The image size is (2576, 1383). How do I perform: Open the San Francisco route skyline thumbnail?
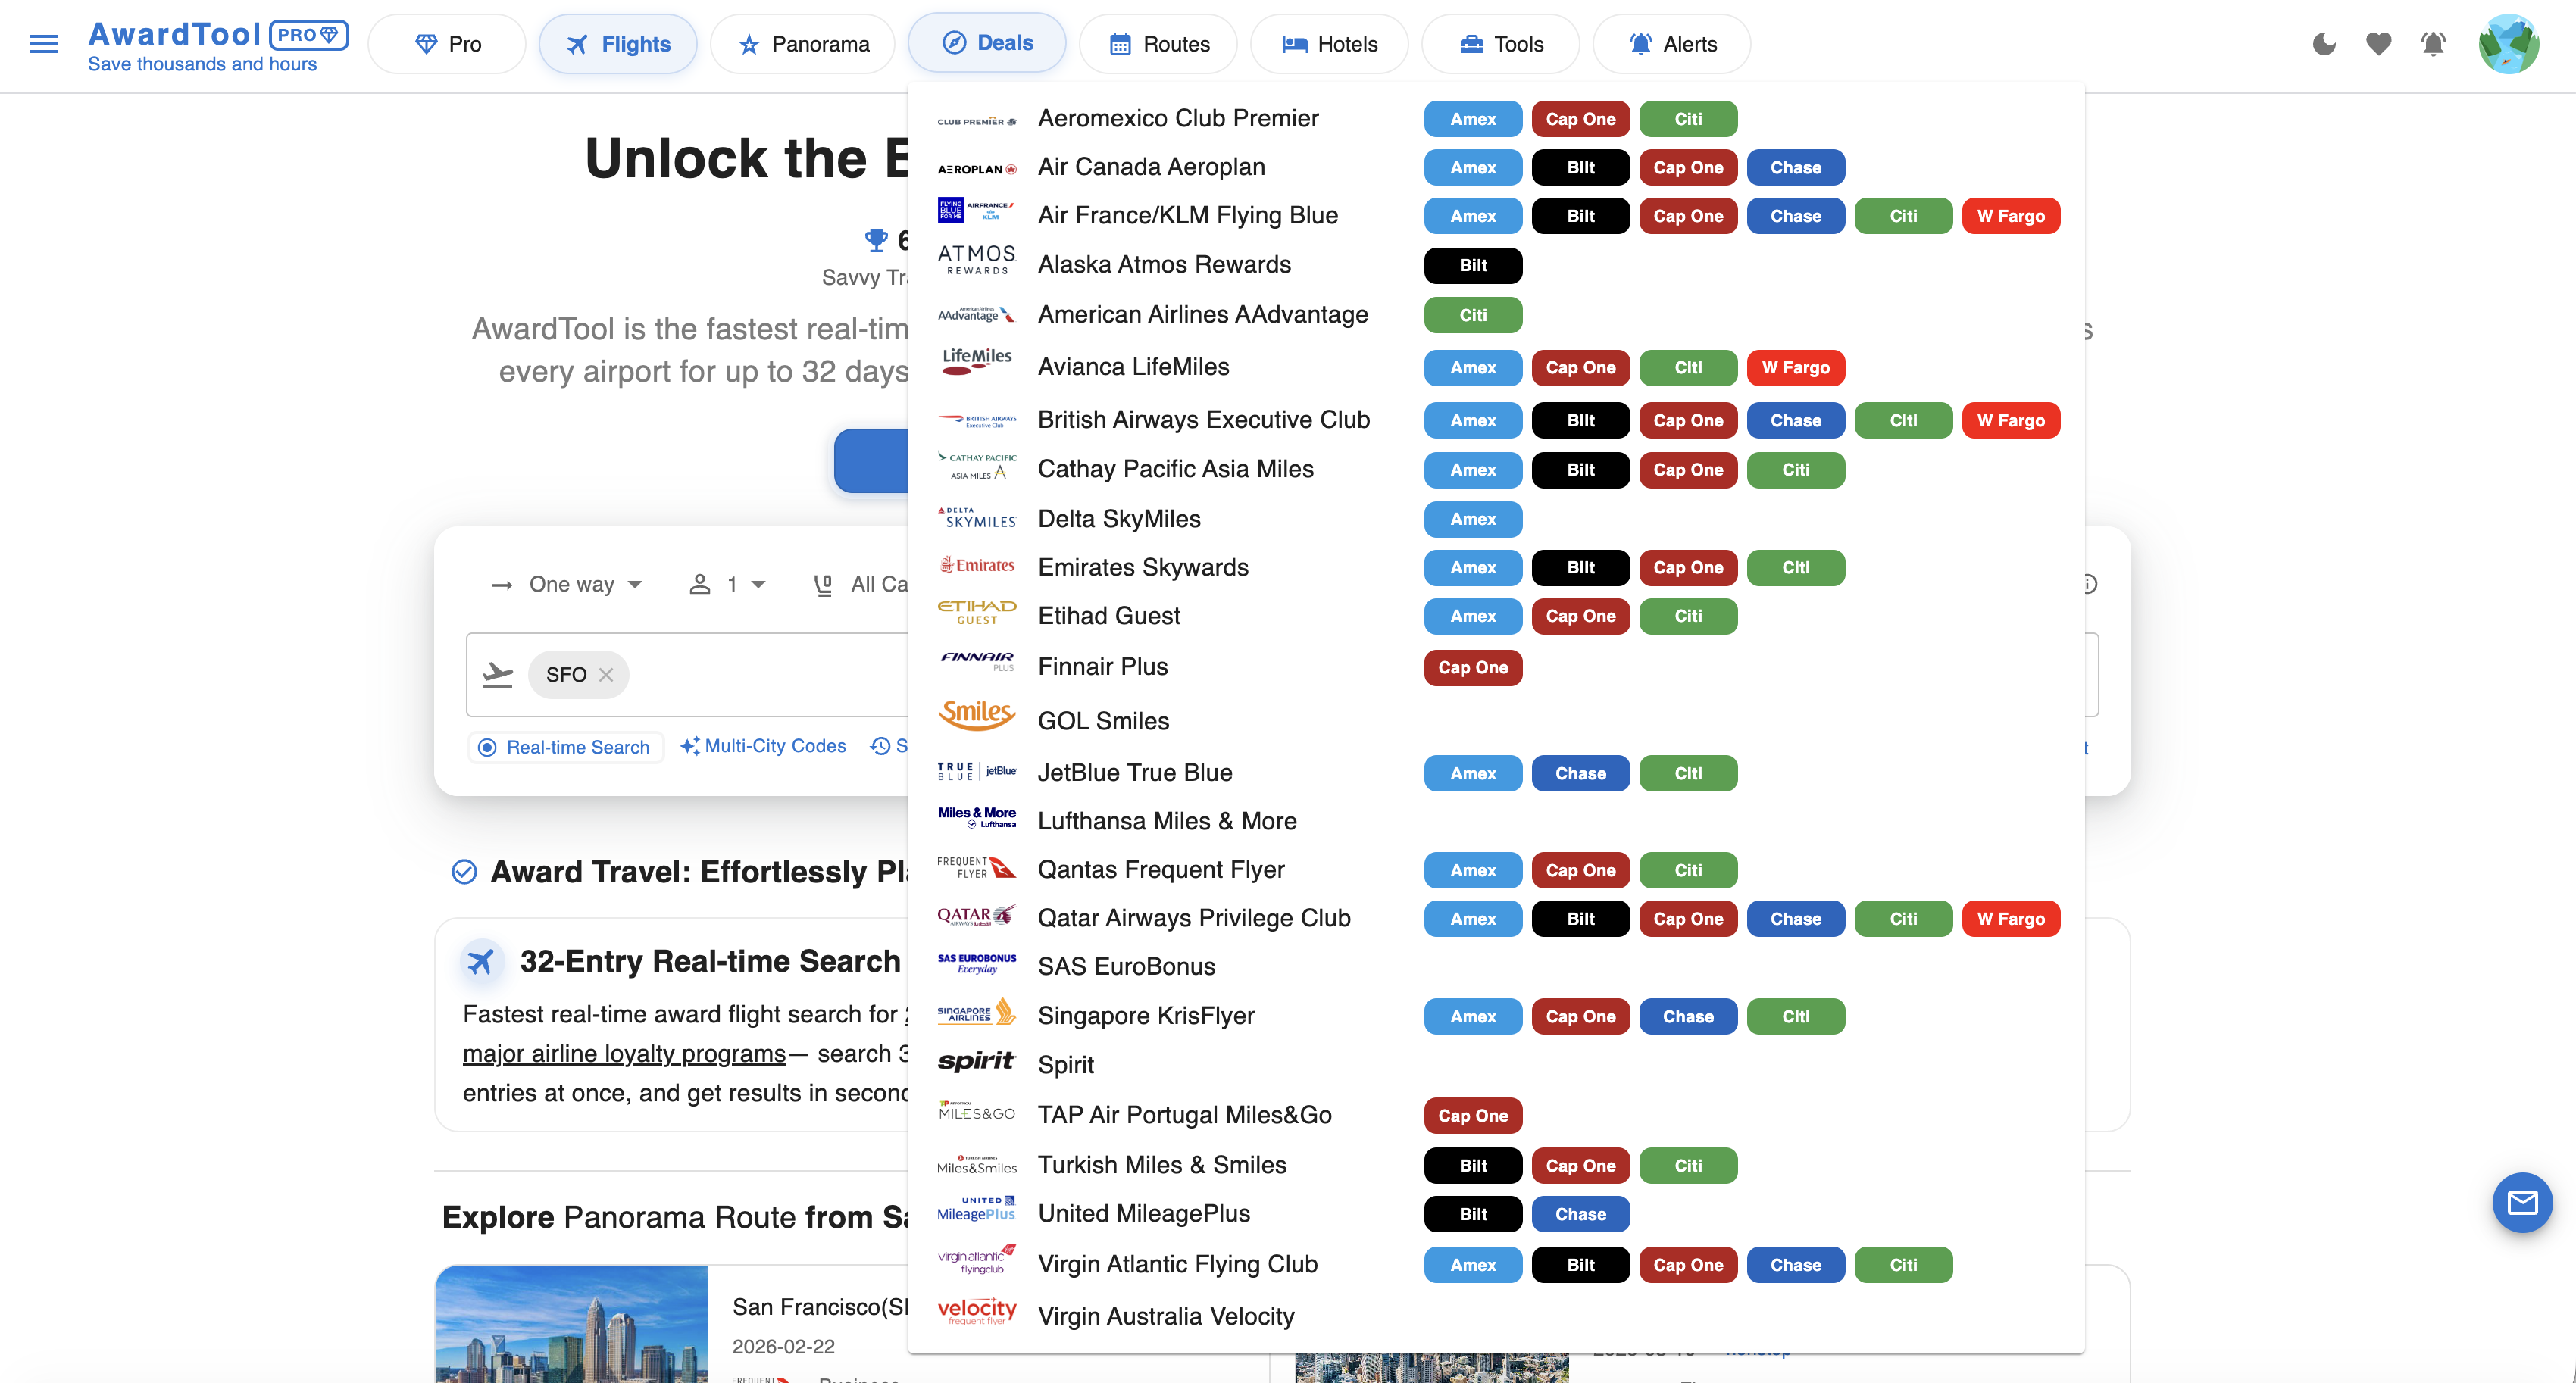(x=572, y=1324)
